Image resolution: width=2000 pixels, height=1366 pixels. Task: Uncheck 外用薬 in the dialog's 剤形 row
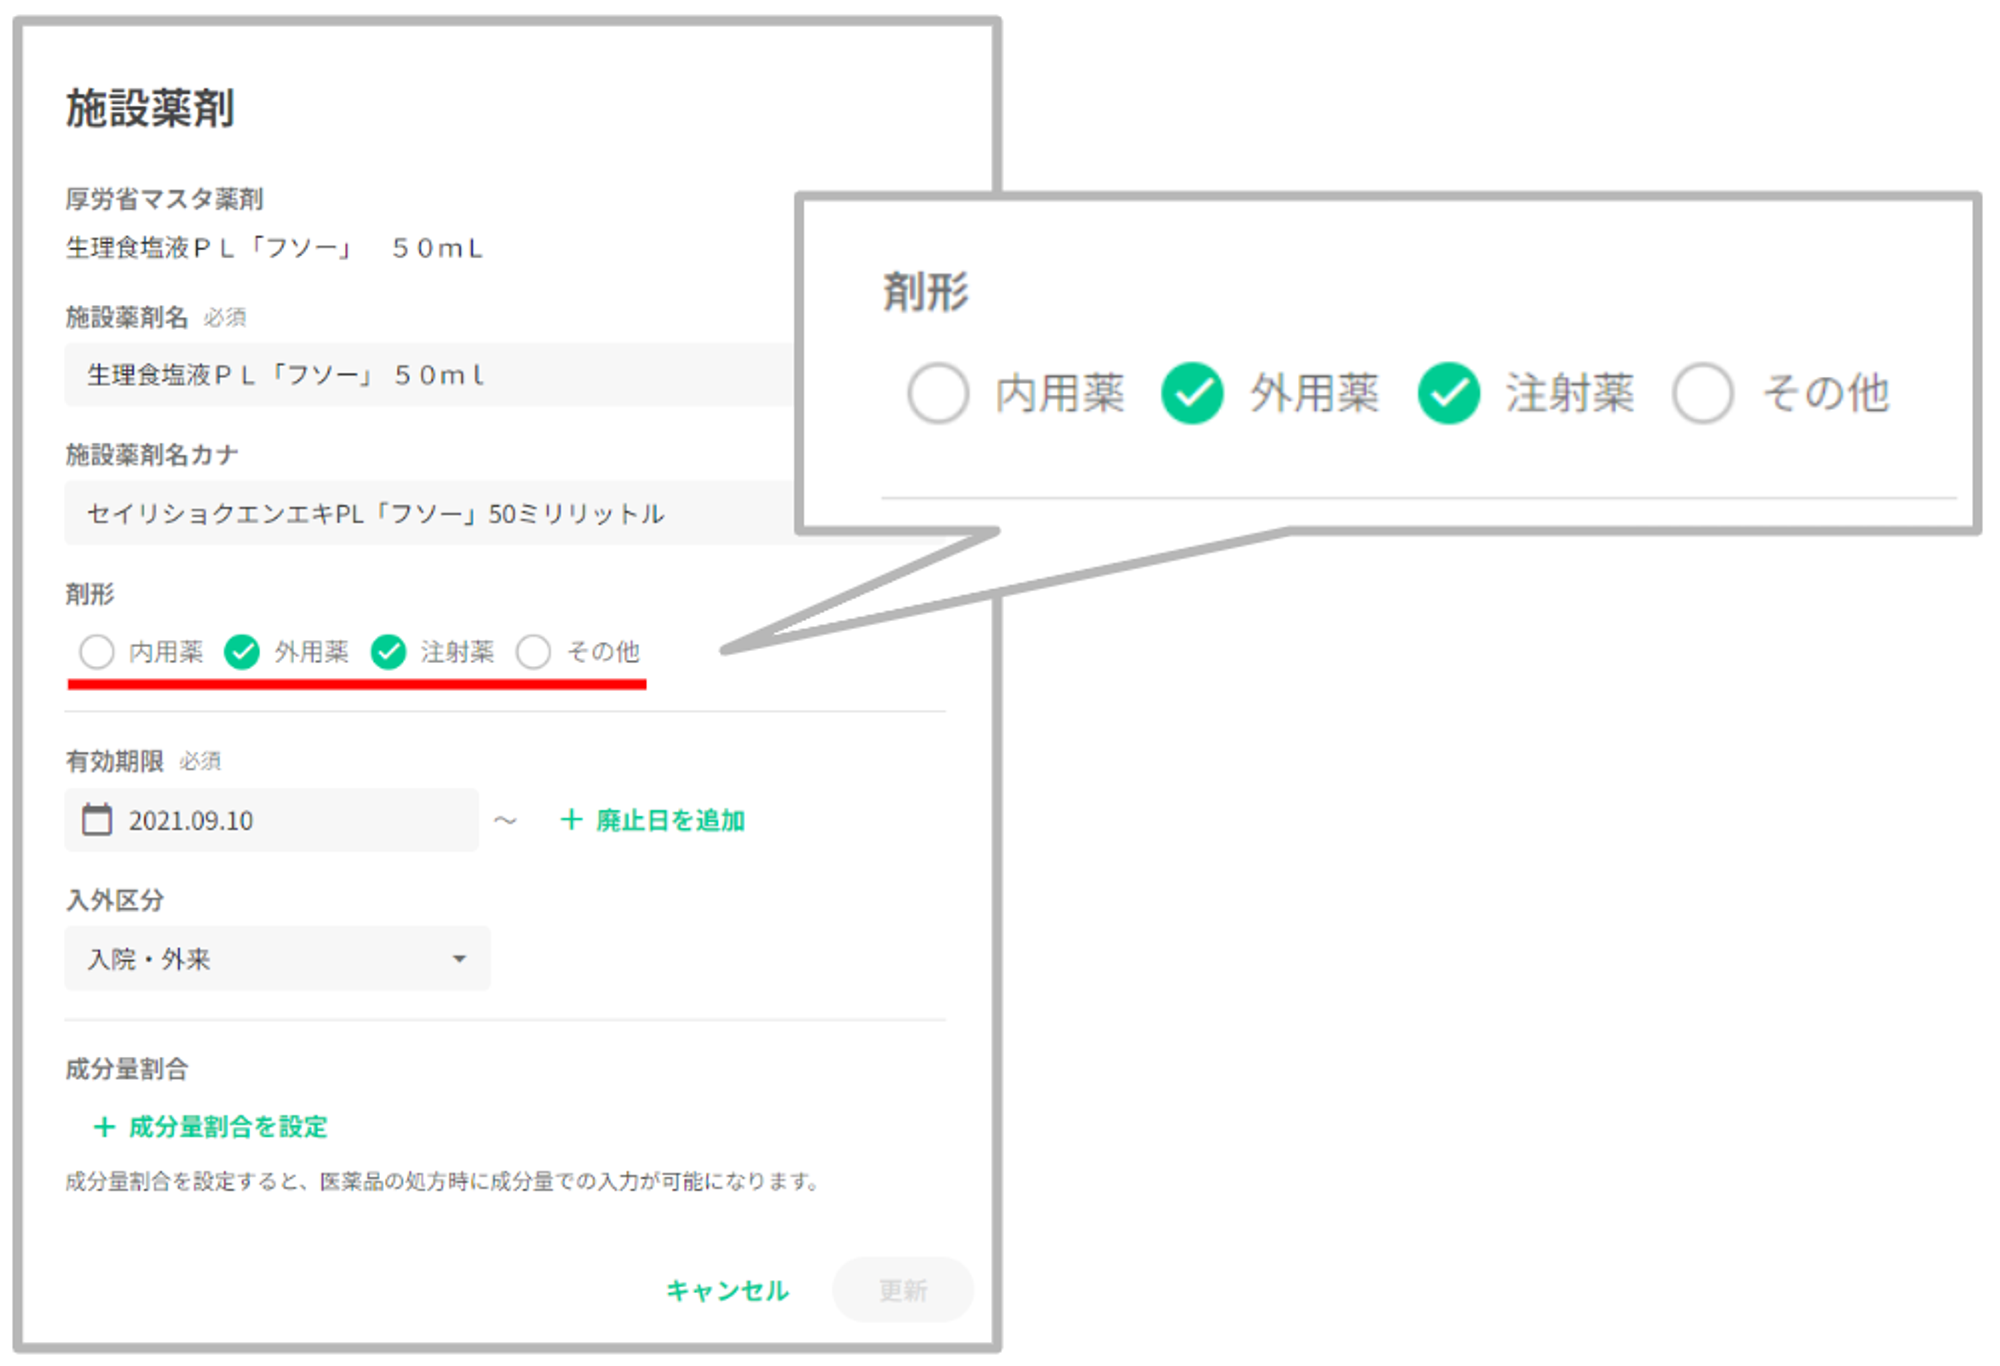point(242,652)
